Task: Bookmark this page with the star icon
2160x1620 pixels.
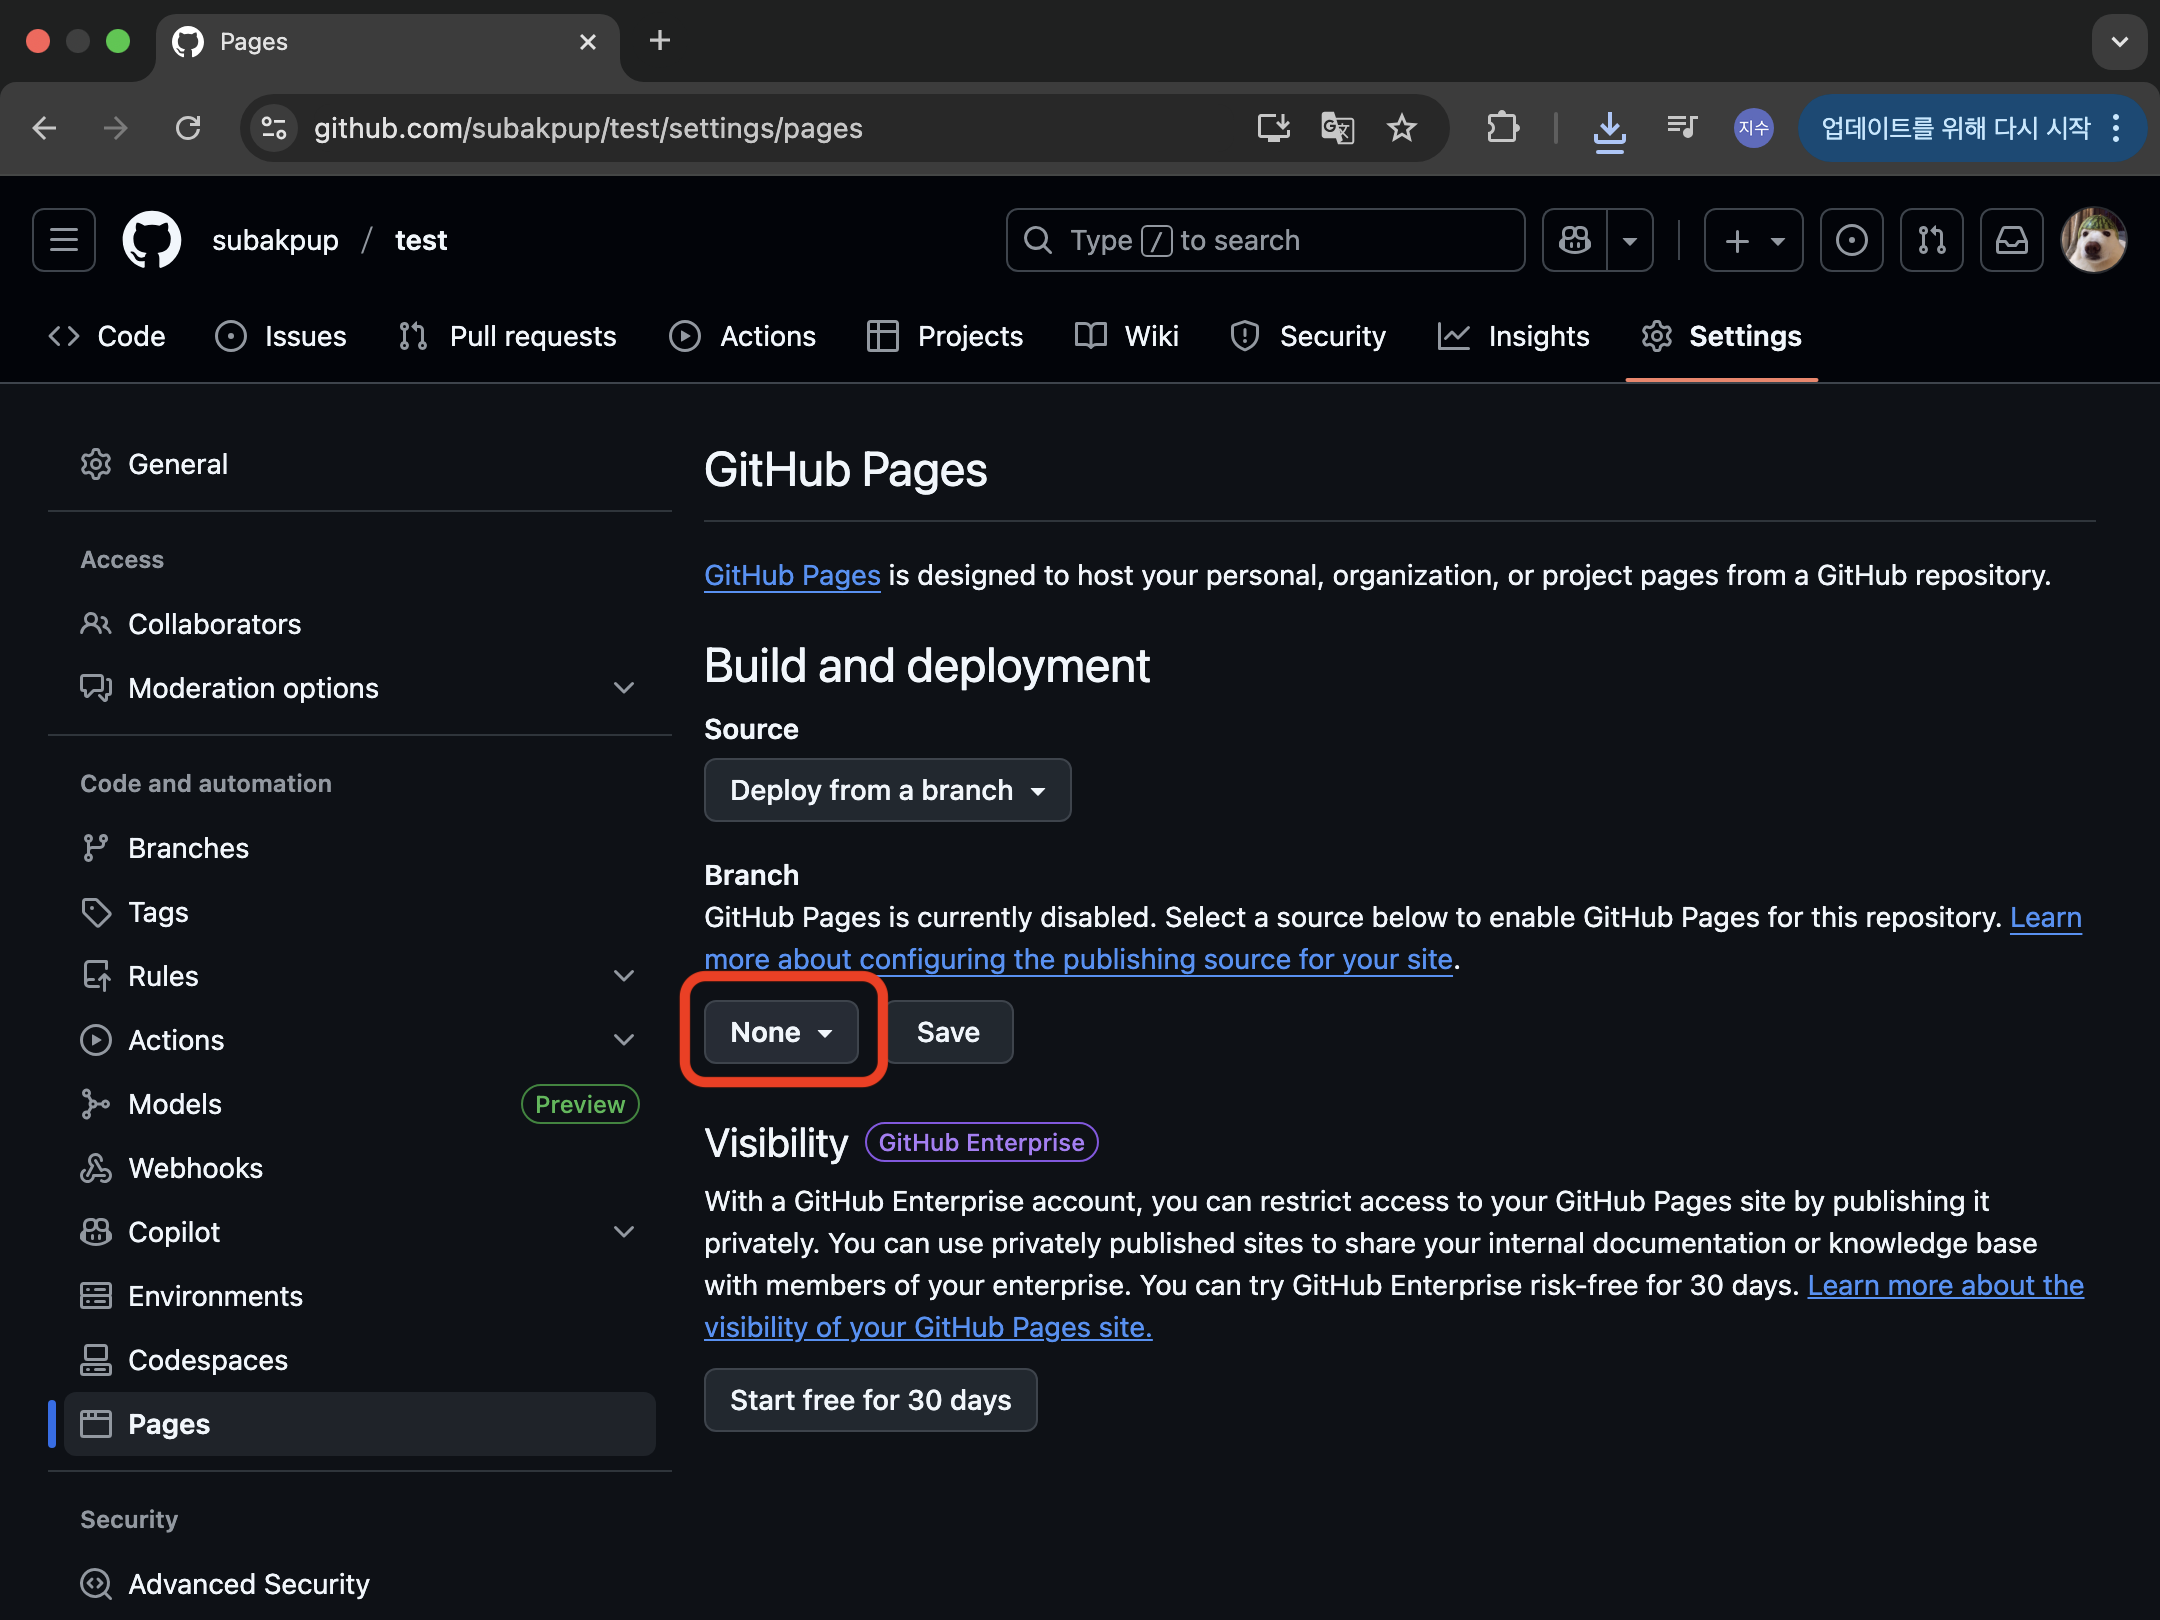Action: (1402, 128)
